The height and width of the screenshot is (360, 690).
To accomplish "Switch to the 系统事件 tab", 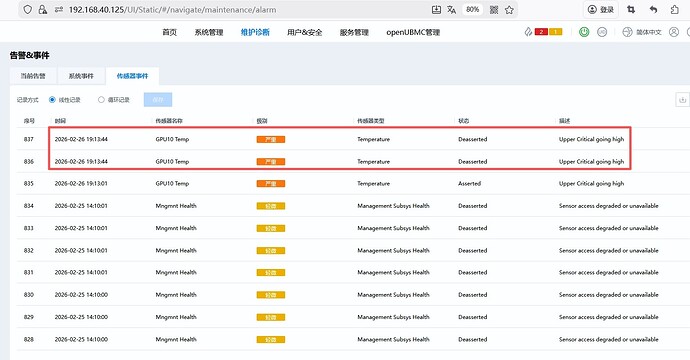I will 81,76.
